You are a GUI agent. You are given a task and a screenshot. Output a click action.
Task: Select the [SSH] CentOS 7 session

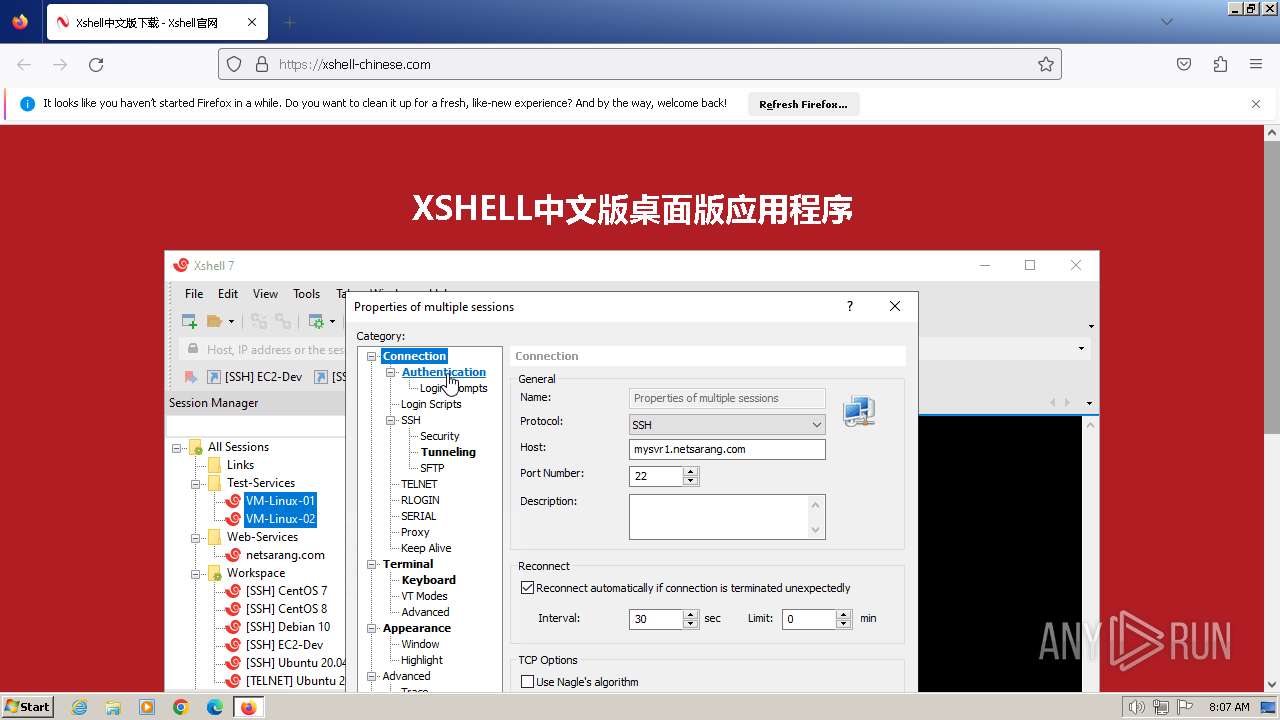[x=286, y=591]
